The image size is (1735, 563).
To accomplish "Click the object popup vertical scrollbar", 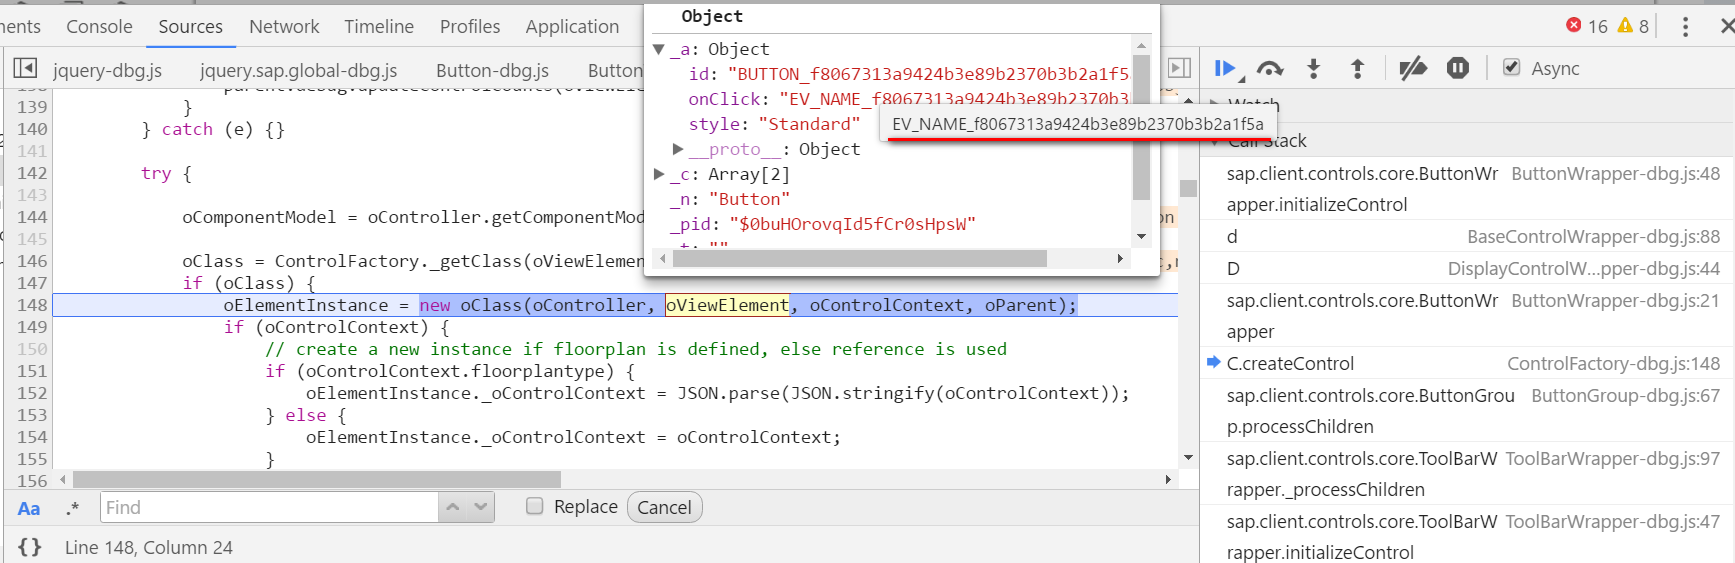I will (1141, 127).
